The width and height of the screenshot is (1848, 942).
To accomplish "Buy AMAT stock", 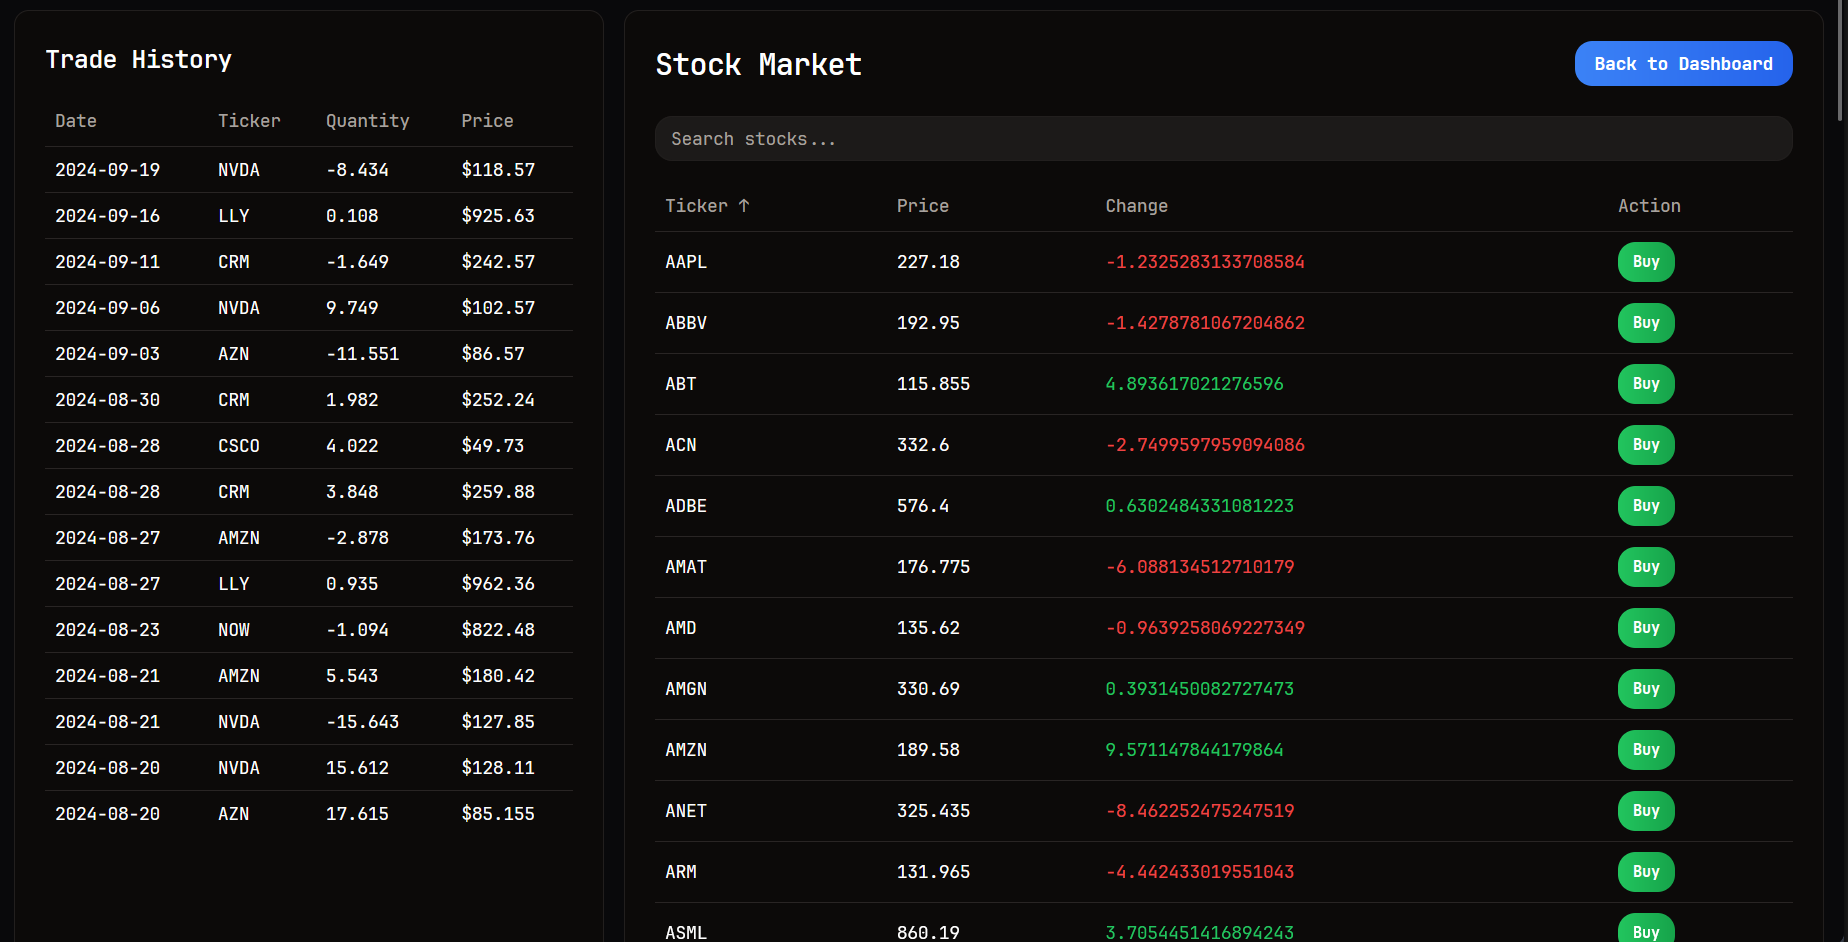I will pyautogui.click(x=1646, y=567).
